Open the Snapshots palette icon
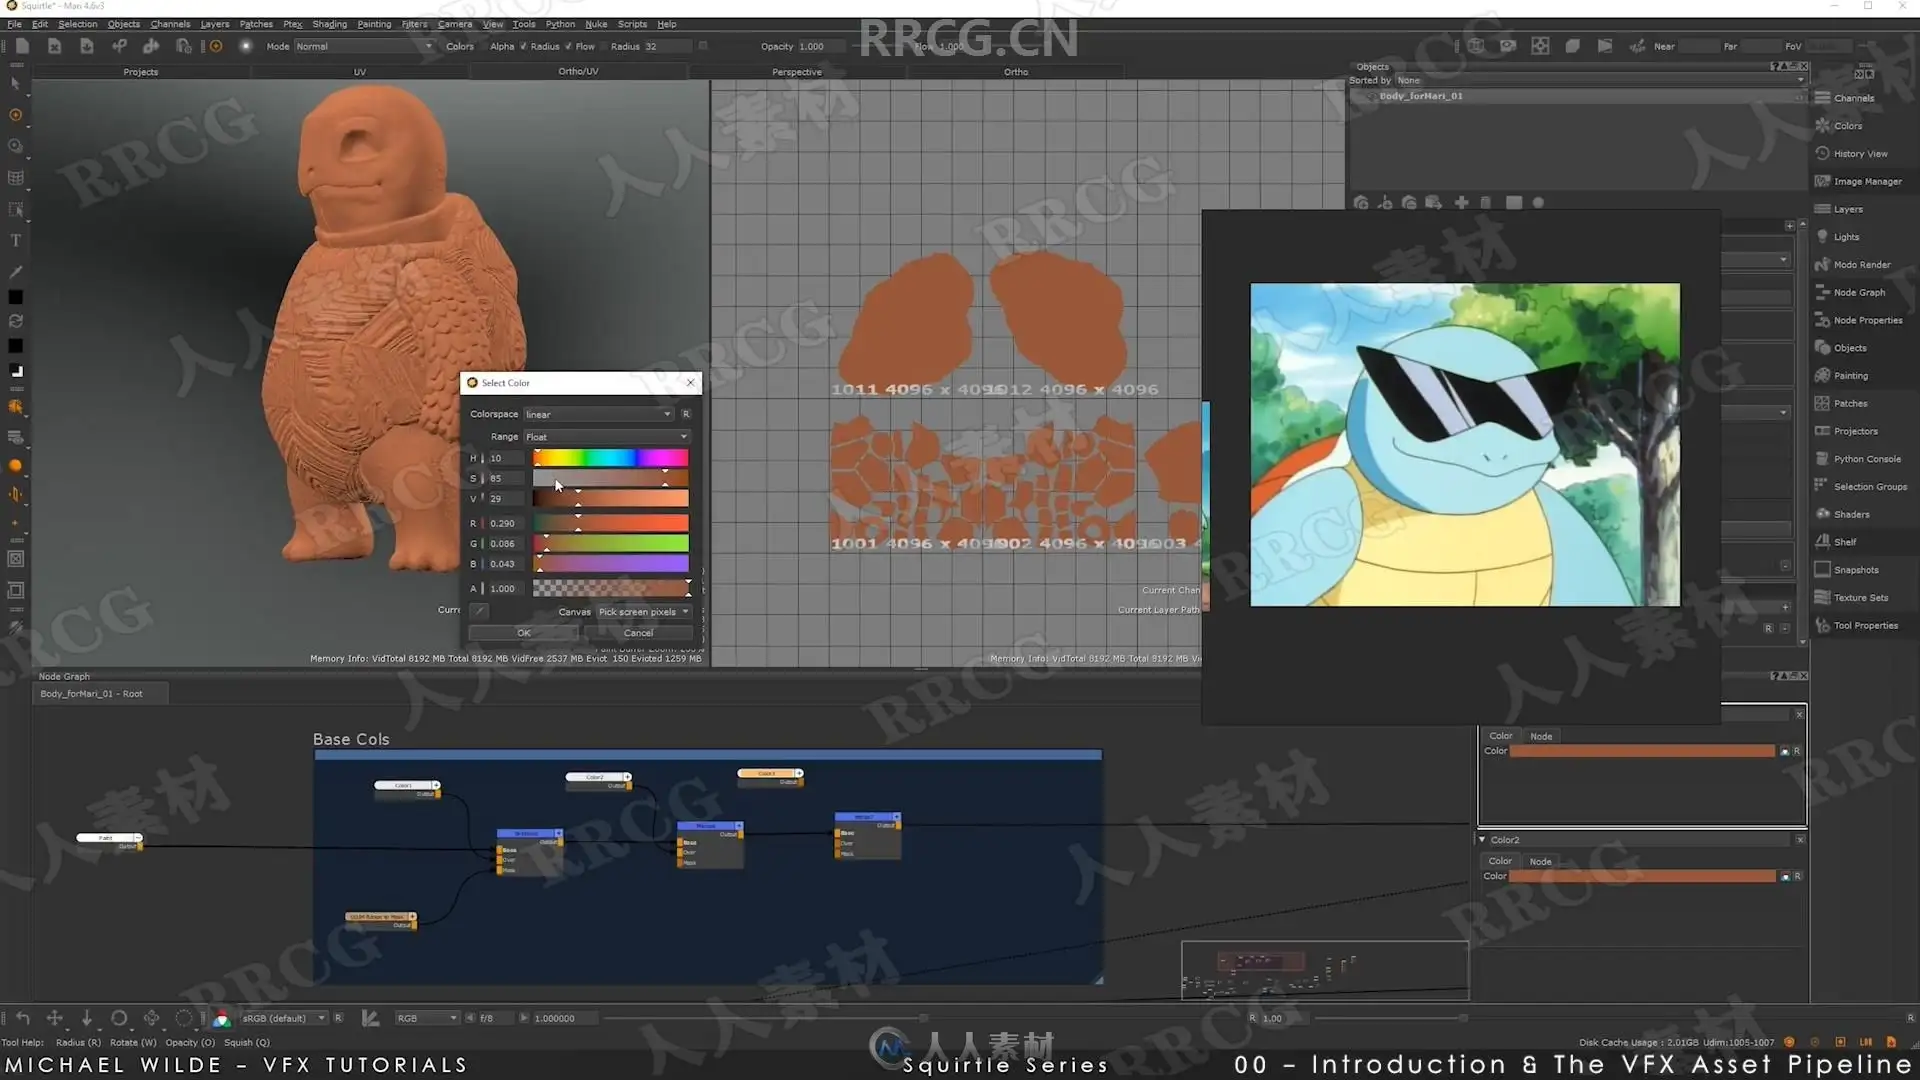 click(1822, 570)
